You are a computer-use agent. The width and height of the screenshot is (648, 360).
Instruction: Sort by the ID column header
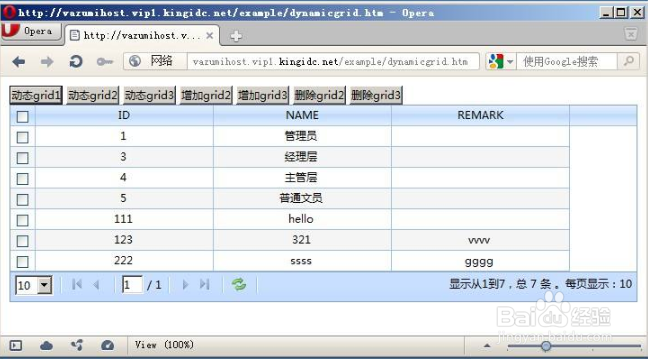(124, 115)
